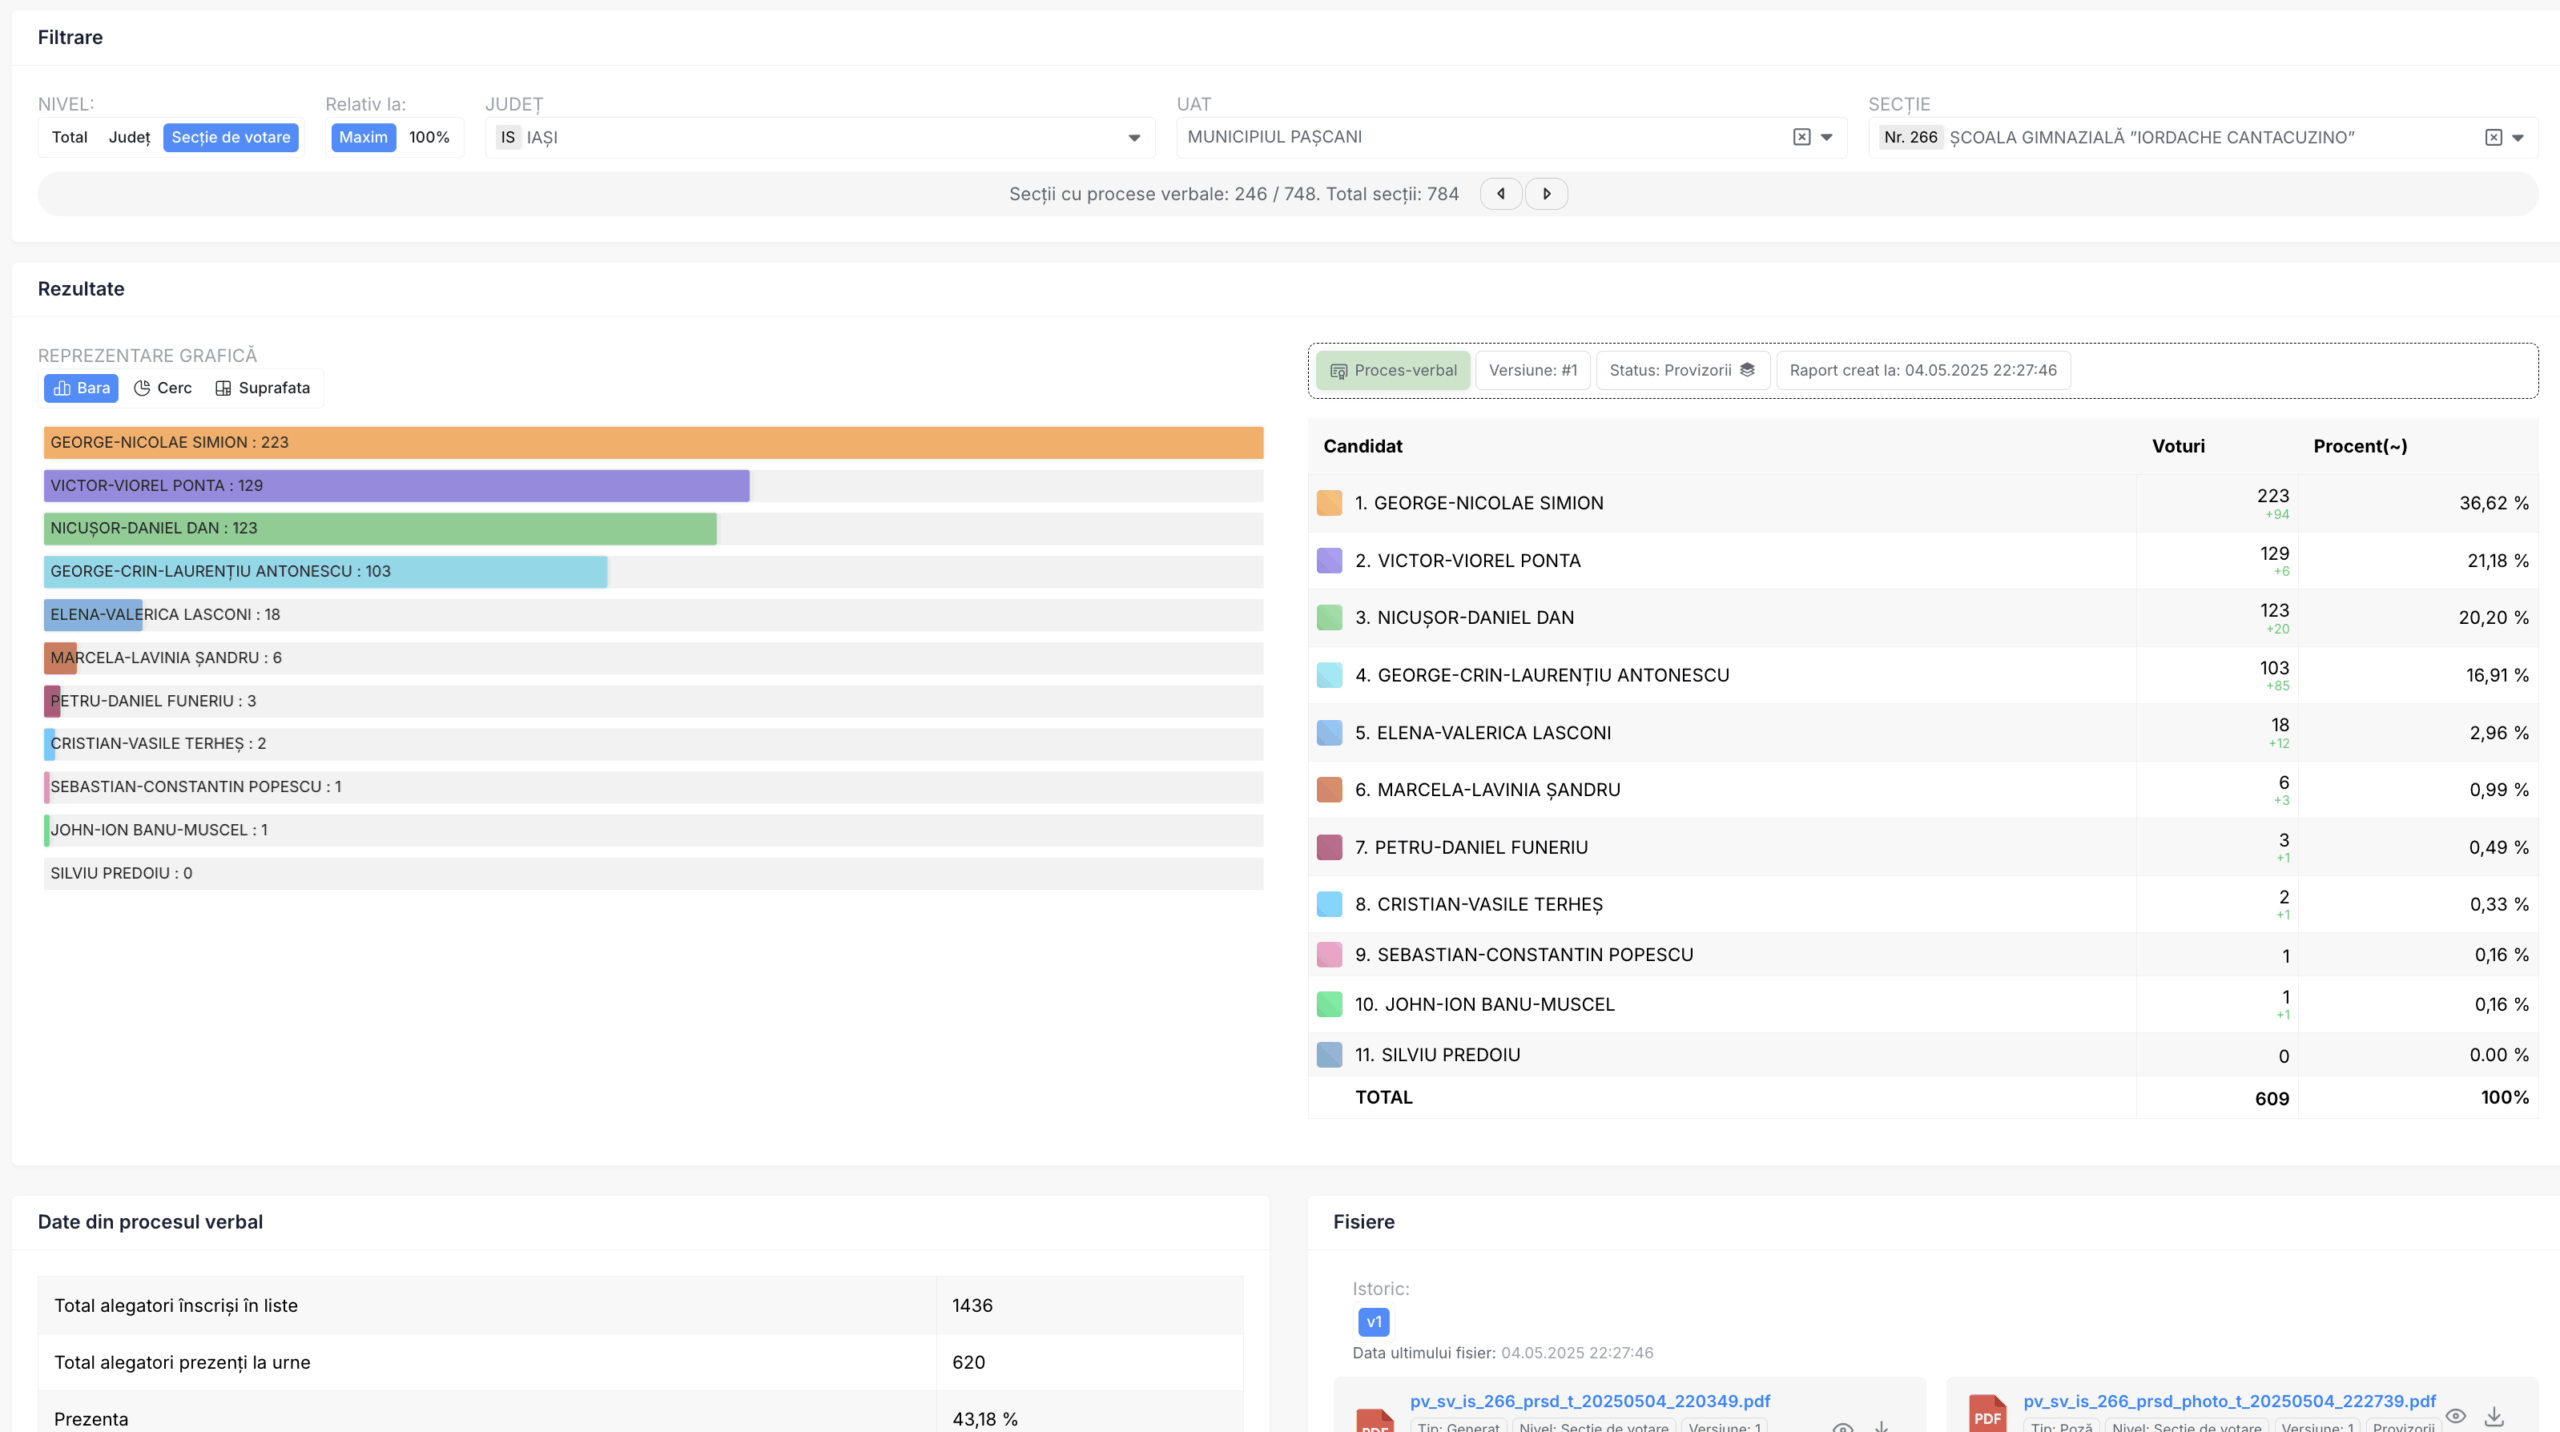2560x1432 pixels.
Task: Open the Secție dropdown arrow
Action: pyautogui.click(x=2518, y=138)
